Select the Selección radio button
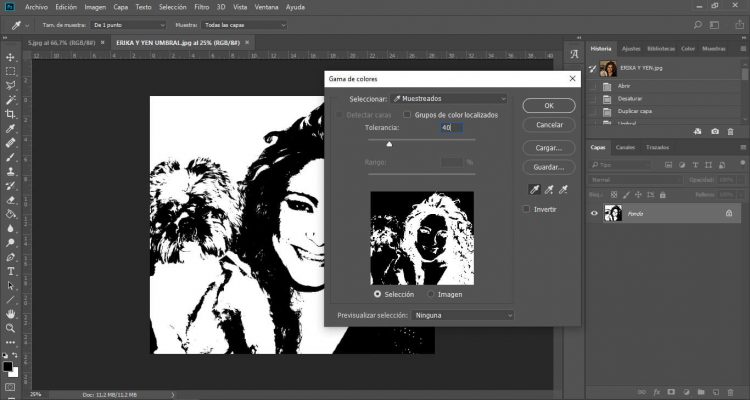The width and height of the screenshot is (750, 400). point(377,294)
